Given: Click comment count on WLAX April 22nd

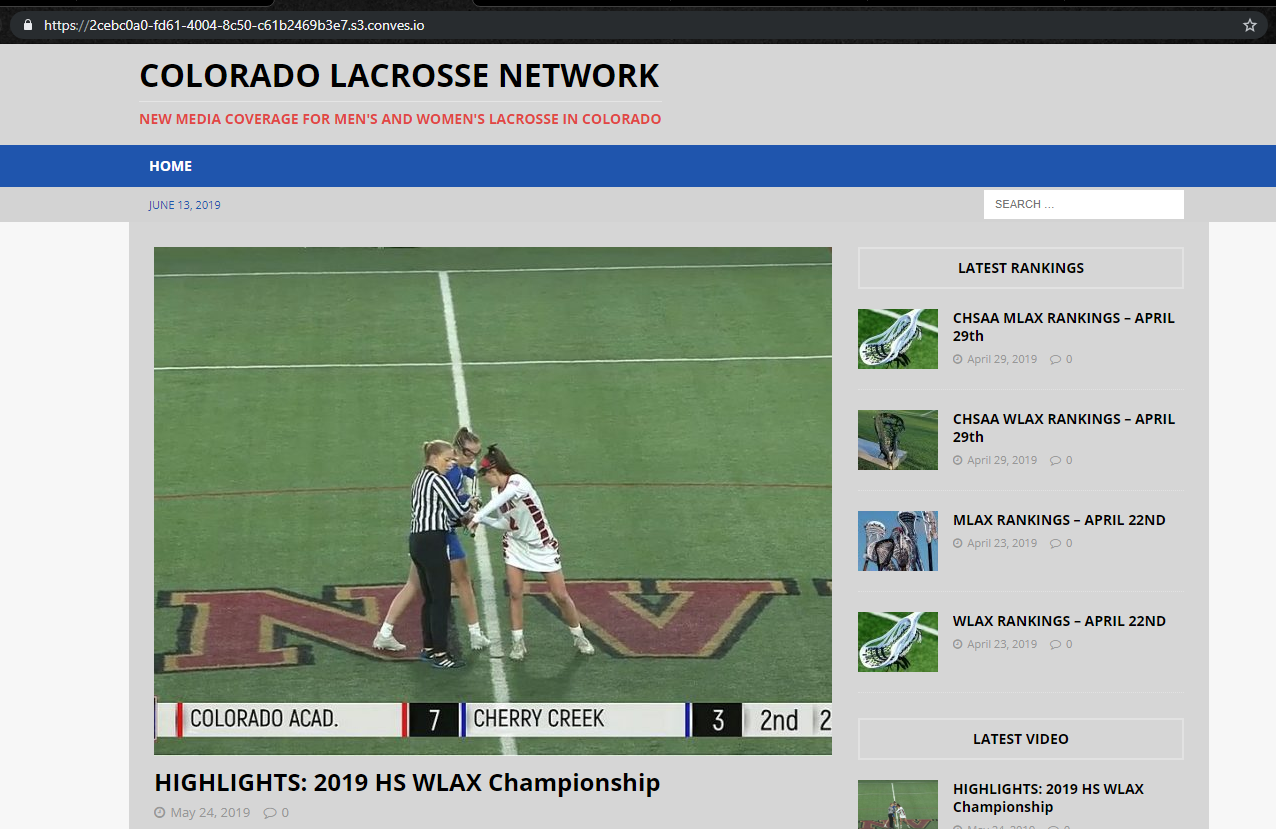Looking at the screenshot, I should coord(1069,644).
